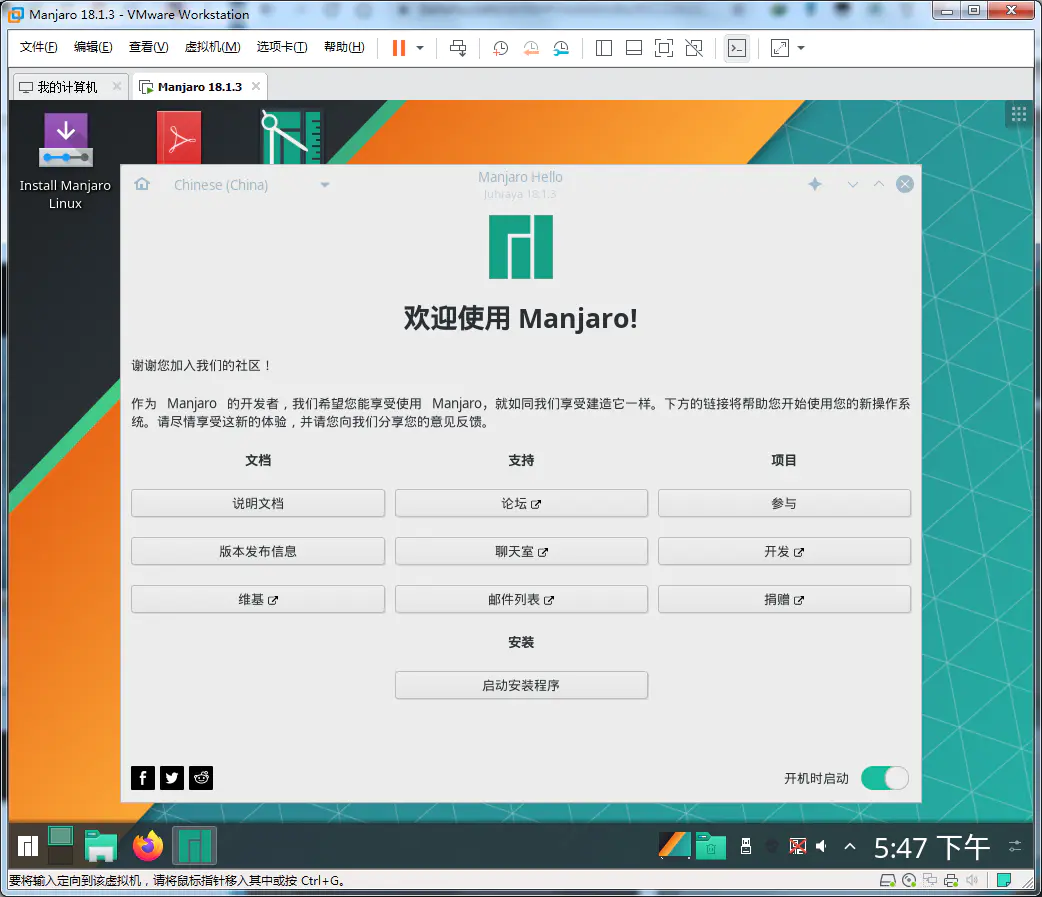Open the 虚拟机(M) menu
This screenshot has height=897, width=1042.
coord(213,47)
